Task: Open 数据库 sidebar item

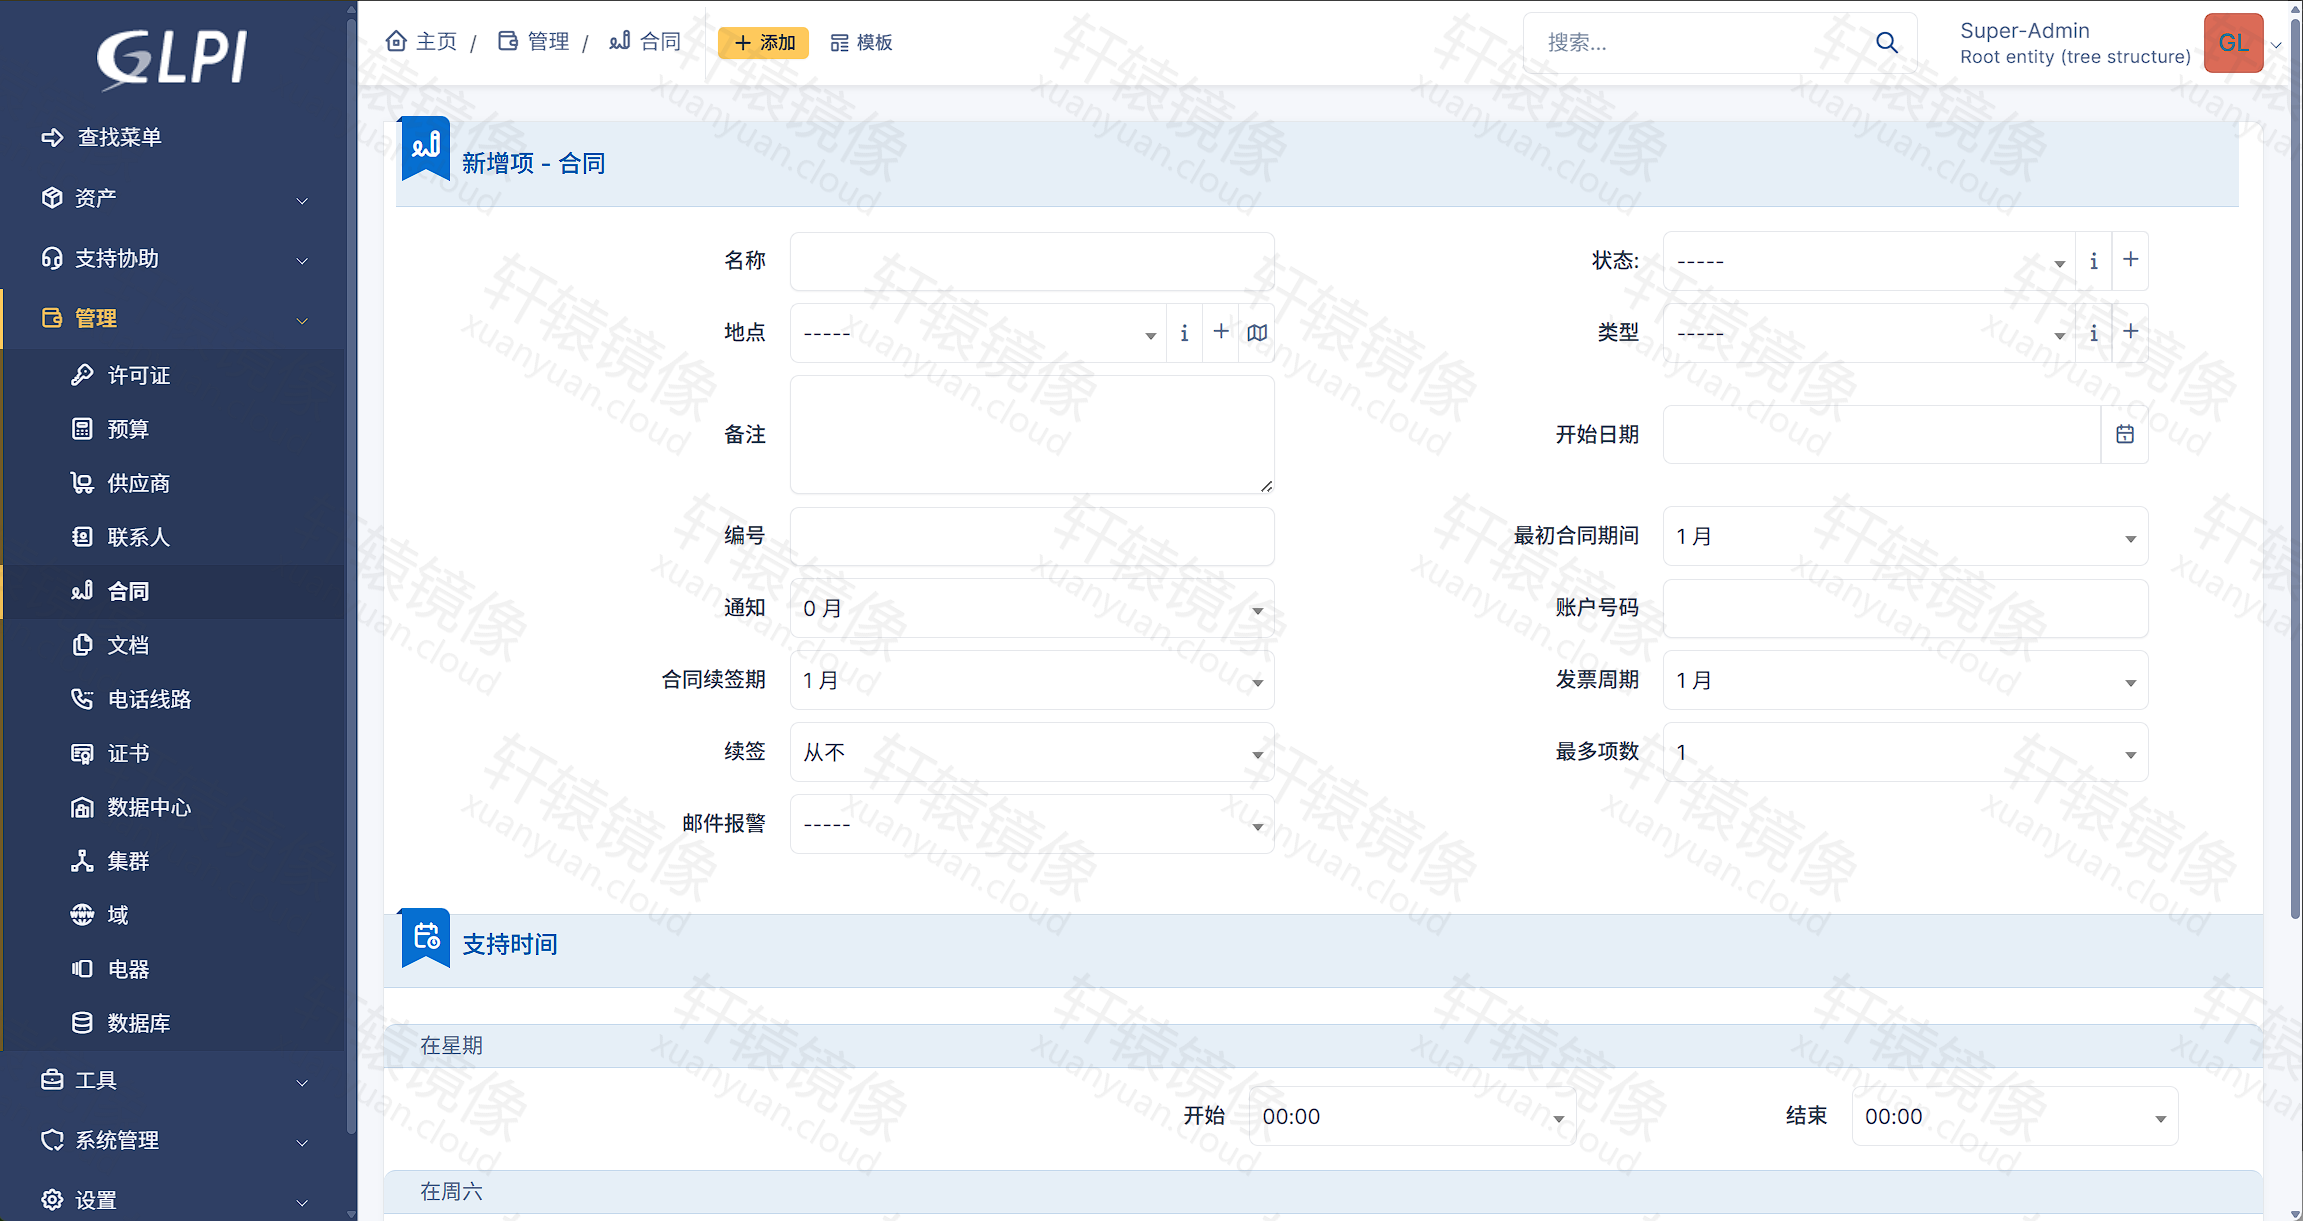Action: tap(175, 1023)
